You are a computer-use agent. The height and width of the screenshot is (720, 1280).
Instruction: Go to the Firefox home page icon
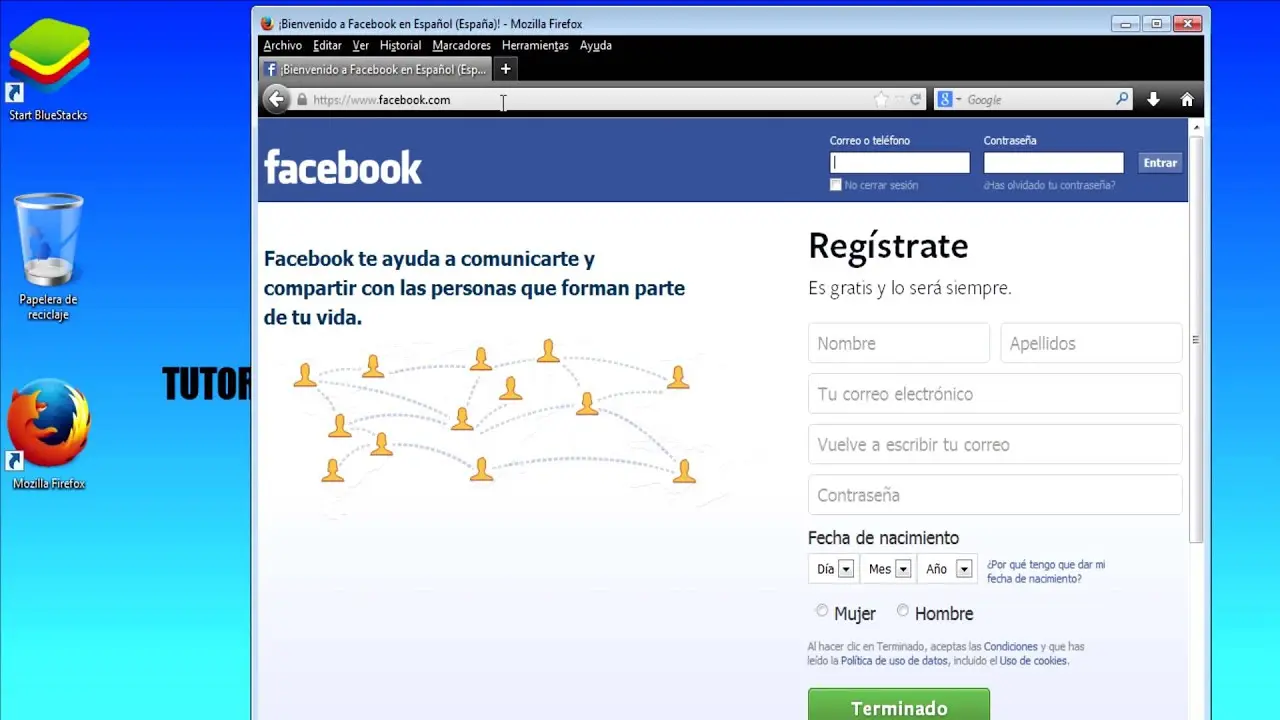(x=1187, y=100)
